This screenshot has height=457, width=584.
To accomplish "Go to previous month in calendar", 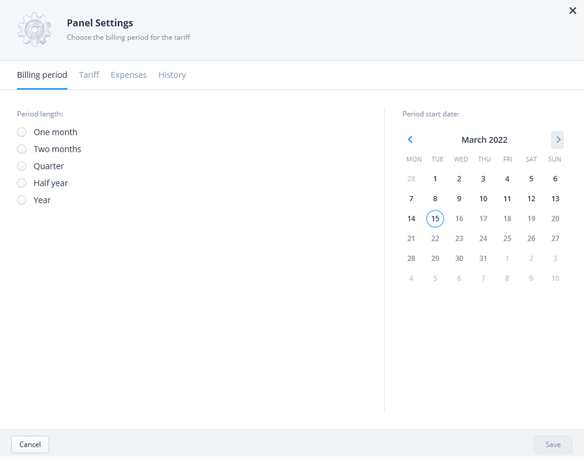I will click(410, 140).
